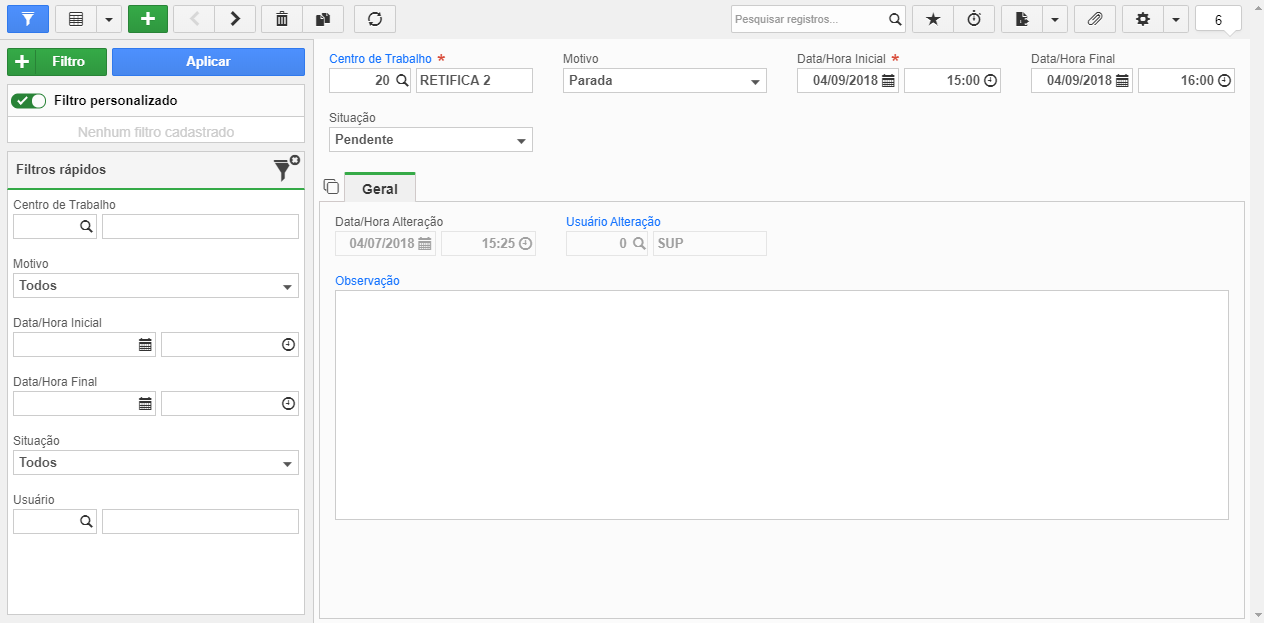This screenshot has height=623, width=1264.
Task: Expand quick filter Motivo Todos dropdown
Action: click(156, 286)
